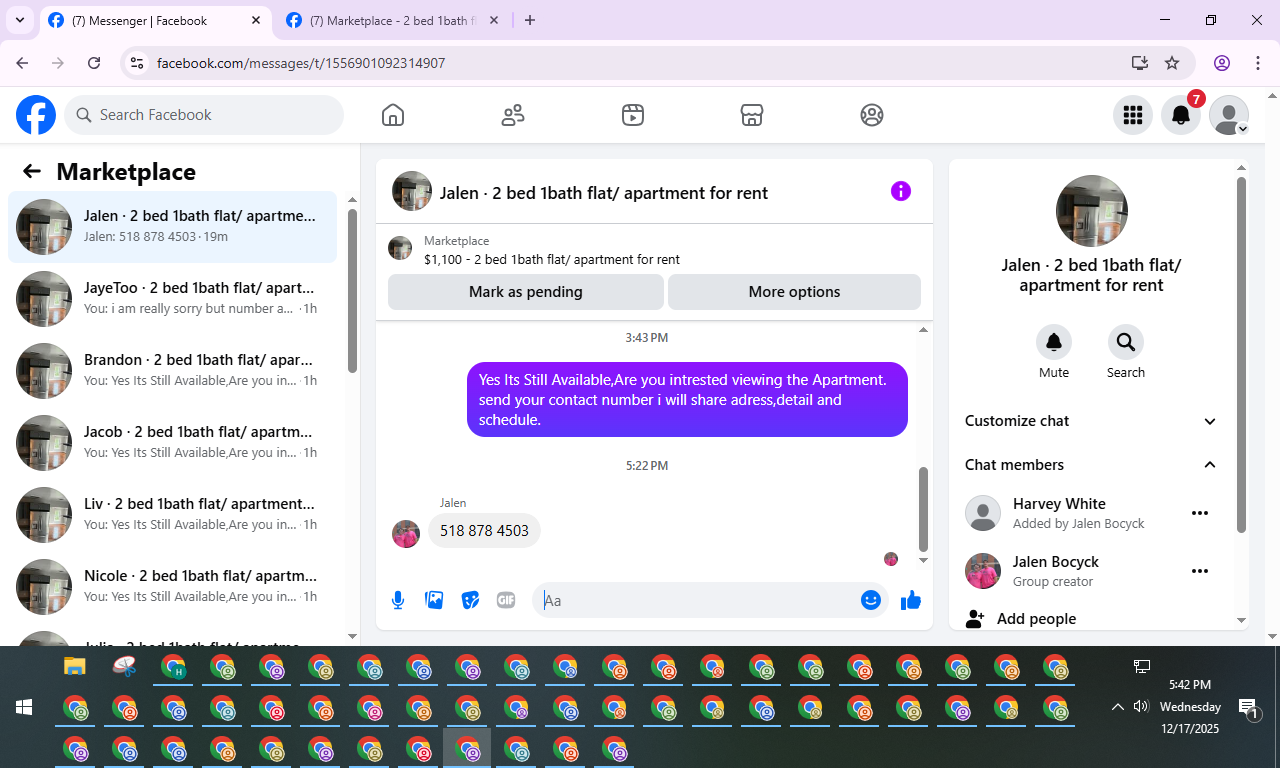
Task: Close the Marketplace browser tab
Action: [x=494, y=20]
